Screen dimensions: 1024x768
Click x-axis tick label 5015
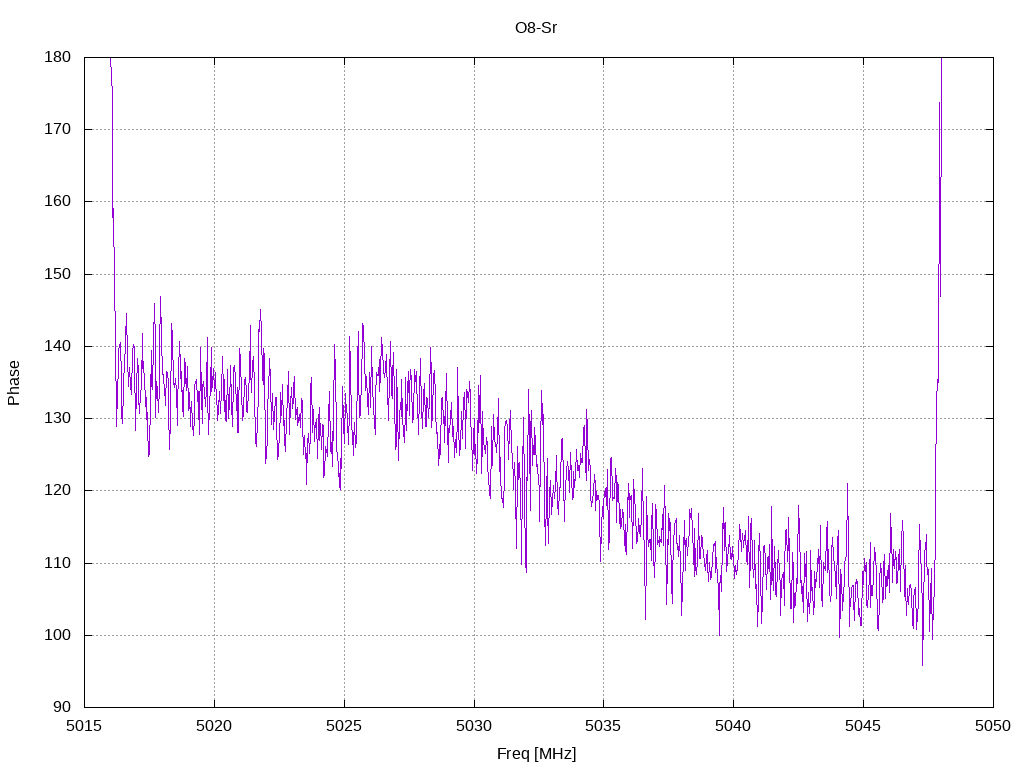[84, 726]
